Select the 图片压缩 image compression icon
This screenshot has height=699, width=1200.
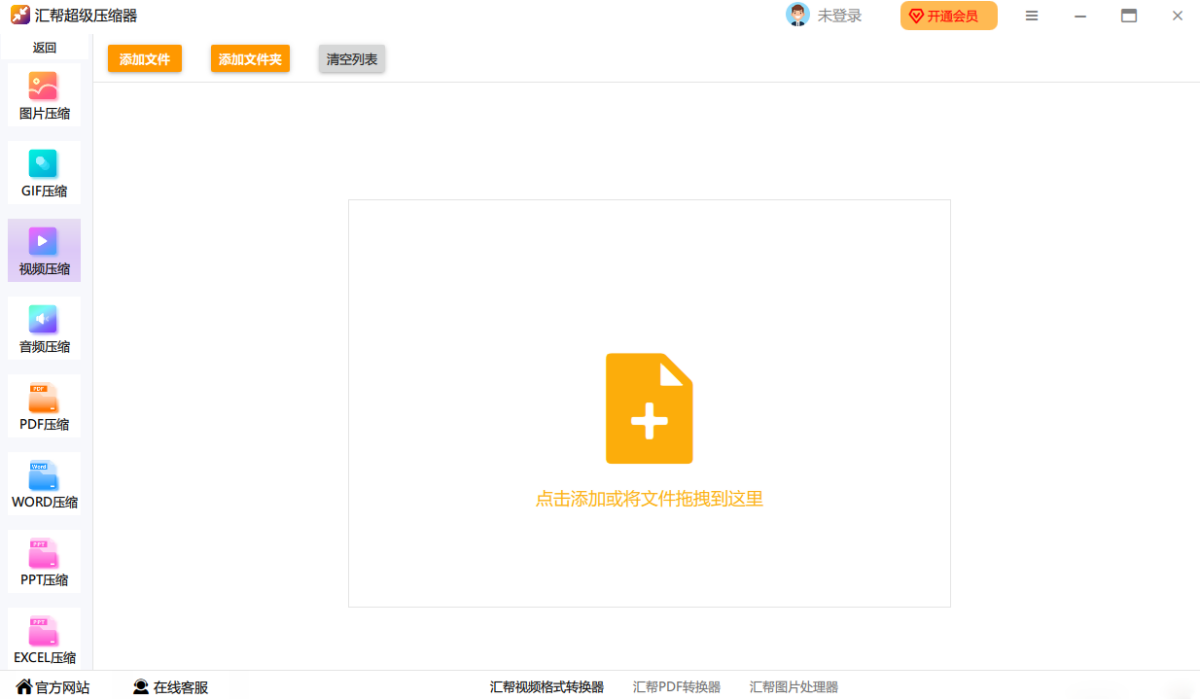(43, 87)
